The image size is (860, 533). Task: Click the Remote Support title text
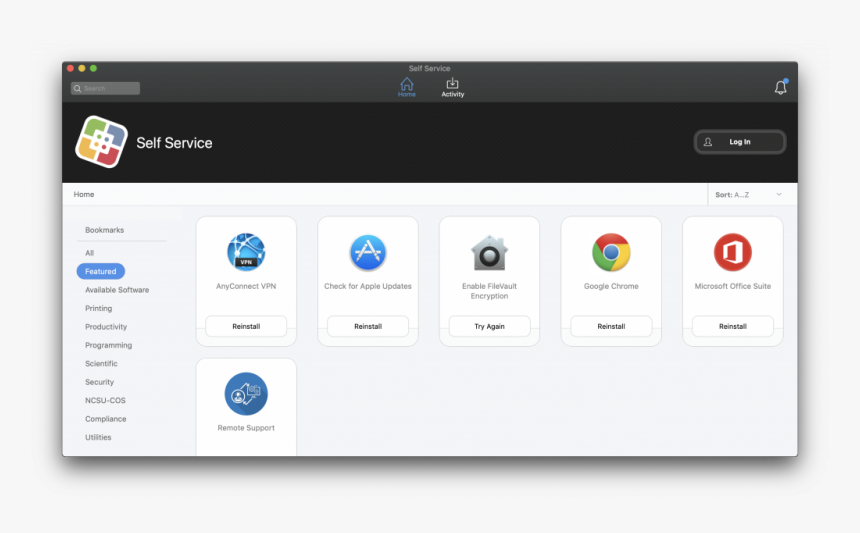pyautogui.click(x=246, y=428)
